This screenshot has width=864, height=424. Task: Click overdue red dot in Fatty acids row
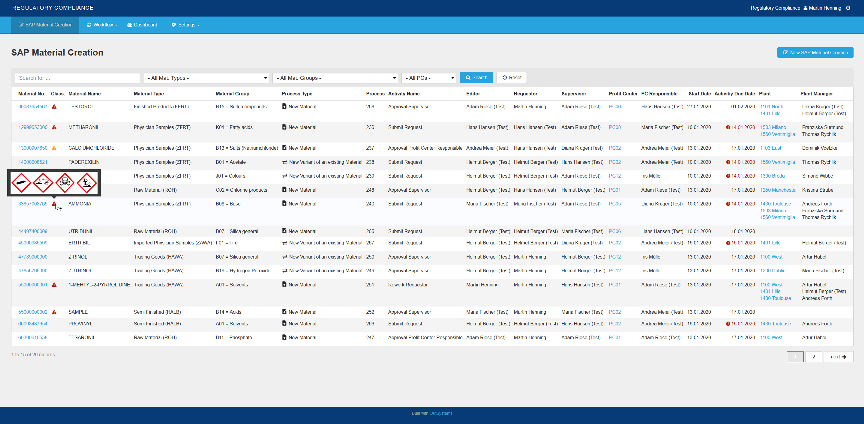pyautogui.click(x=728, y=127)
